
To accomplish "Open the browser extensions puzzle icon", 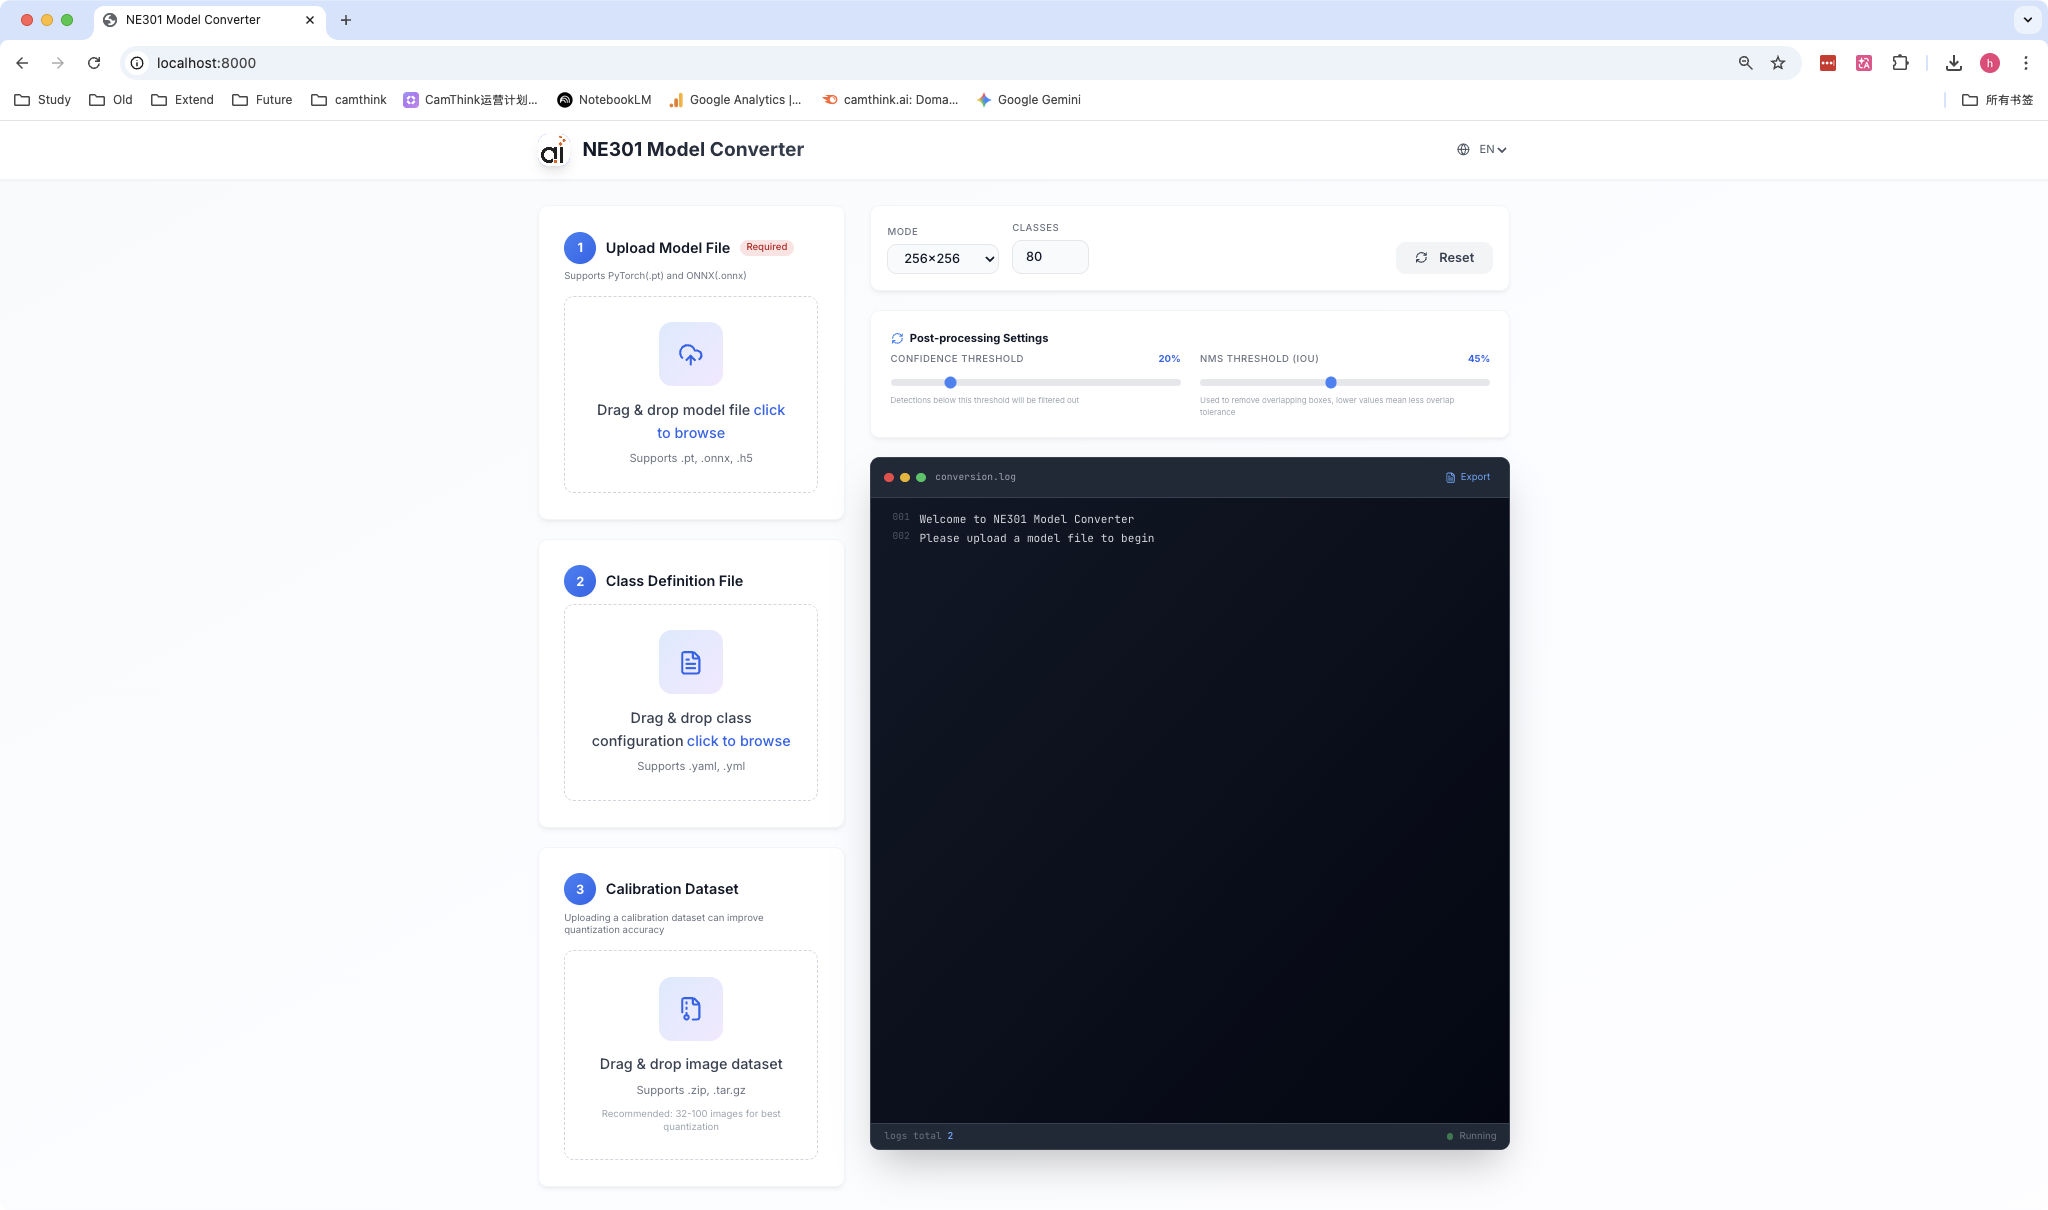I will 1900,63.
